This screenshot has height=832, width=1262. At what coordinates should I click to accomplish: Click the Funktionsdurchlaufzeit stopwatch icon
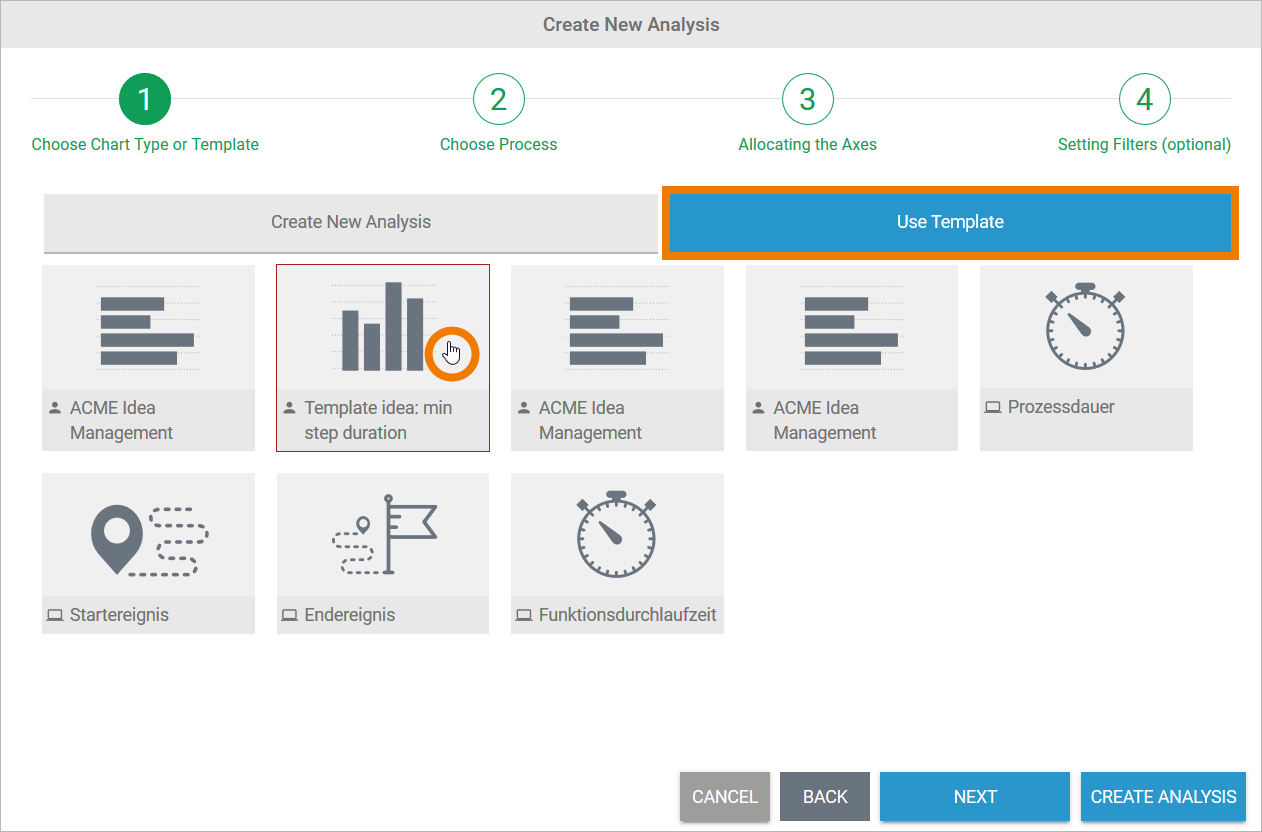click(617, 535)
